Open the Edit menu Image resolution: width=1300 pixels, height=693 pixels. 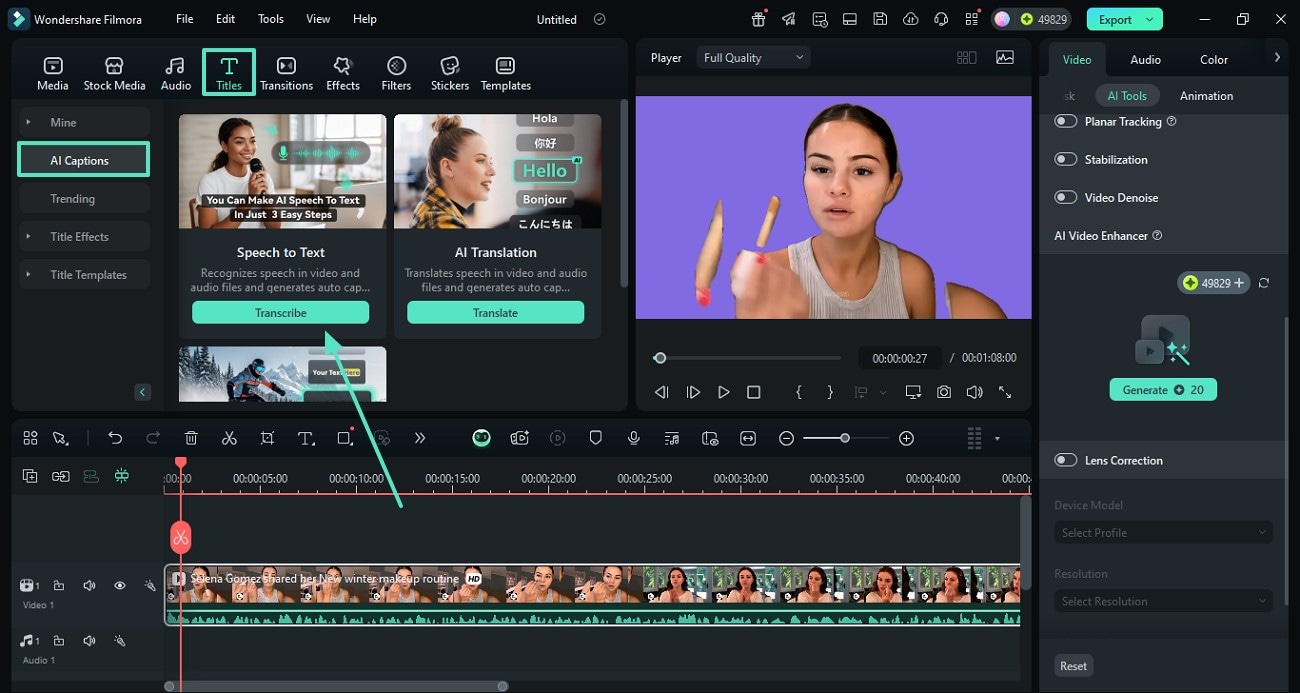click(x=226, y=19)
